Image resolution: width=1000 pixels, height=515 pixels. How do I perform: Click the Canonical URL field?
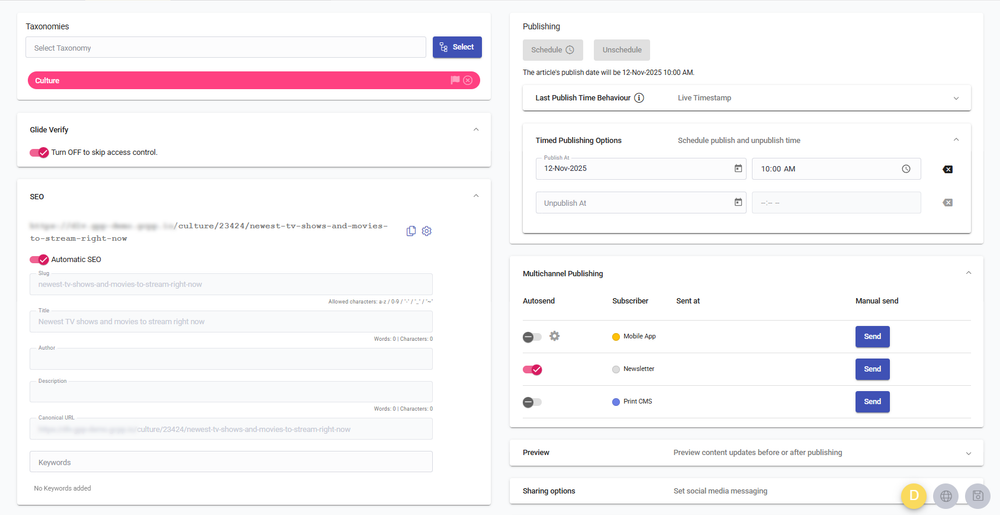[231, 429]
